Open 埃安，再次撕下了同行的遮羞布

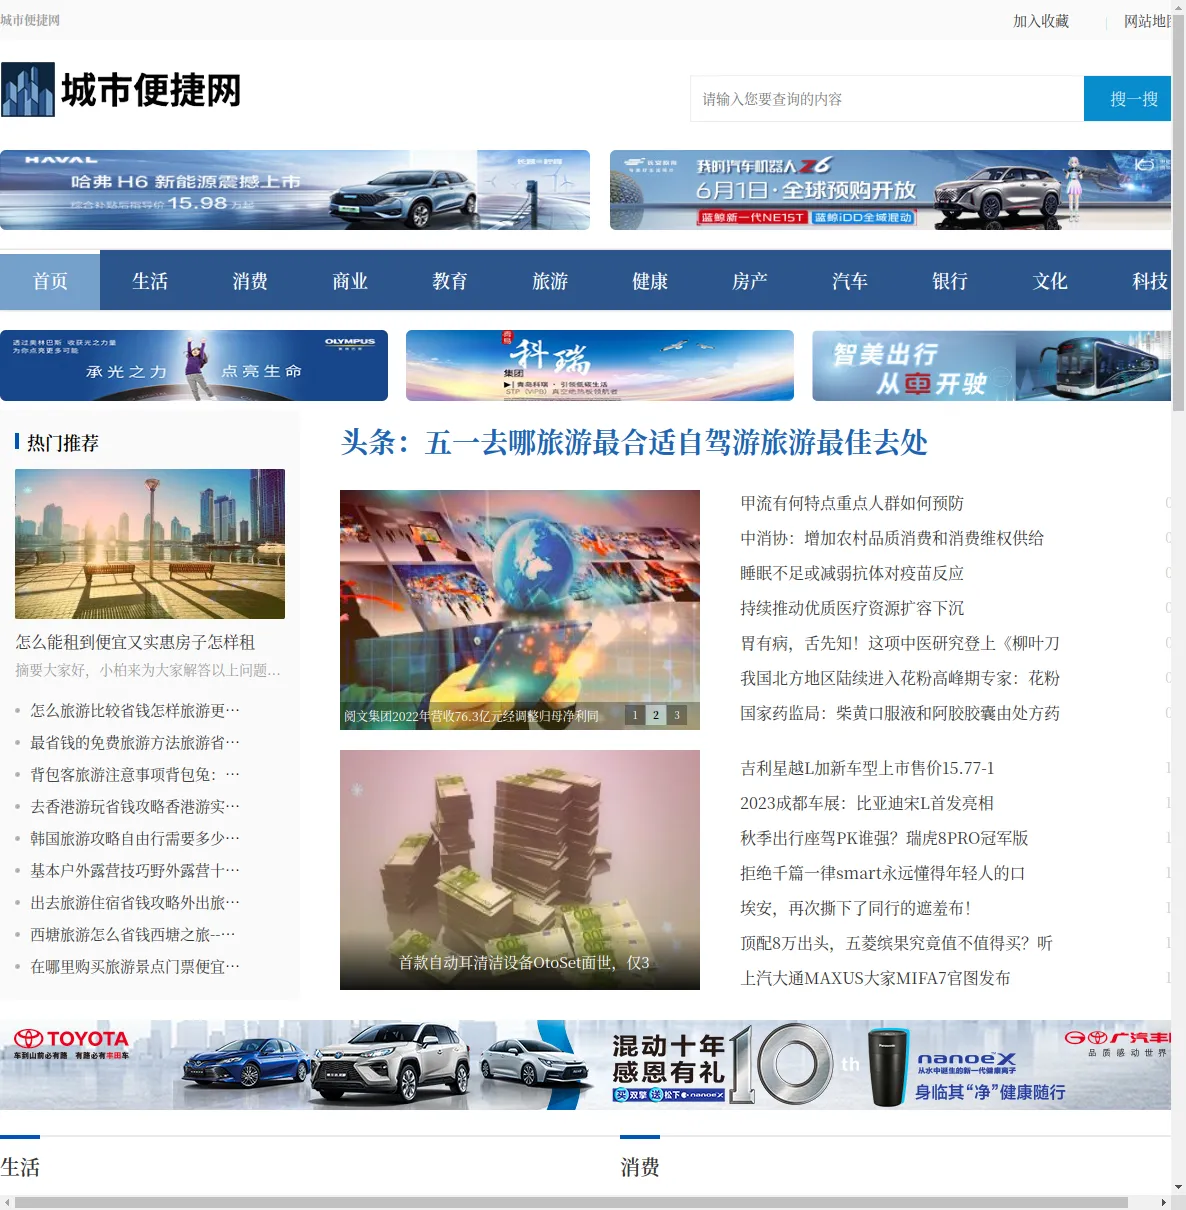pyautogui.click(x=855, y=908)
